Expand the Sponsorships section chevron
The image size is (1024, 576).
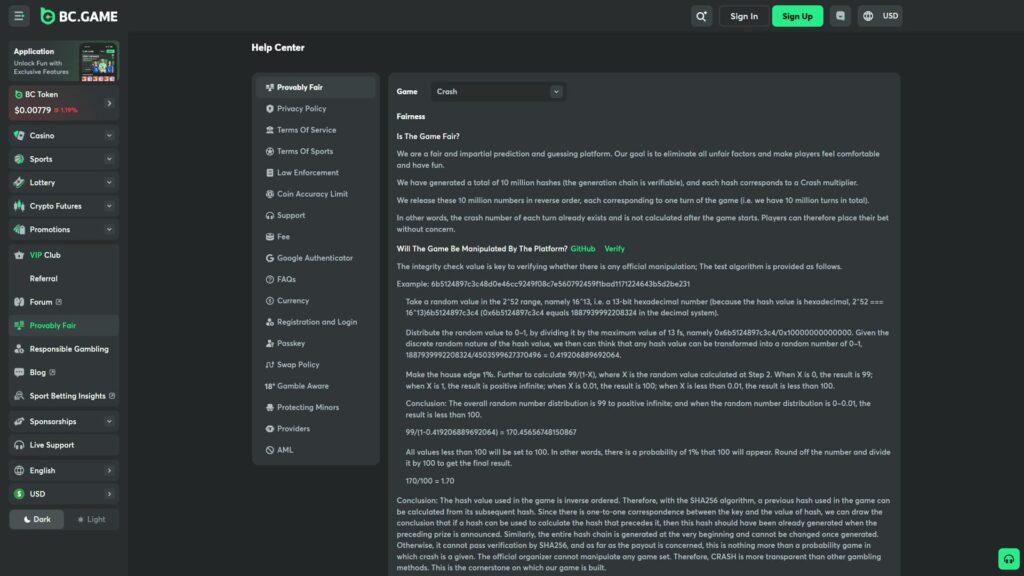pos(109,422)
